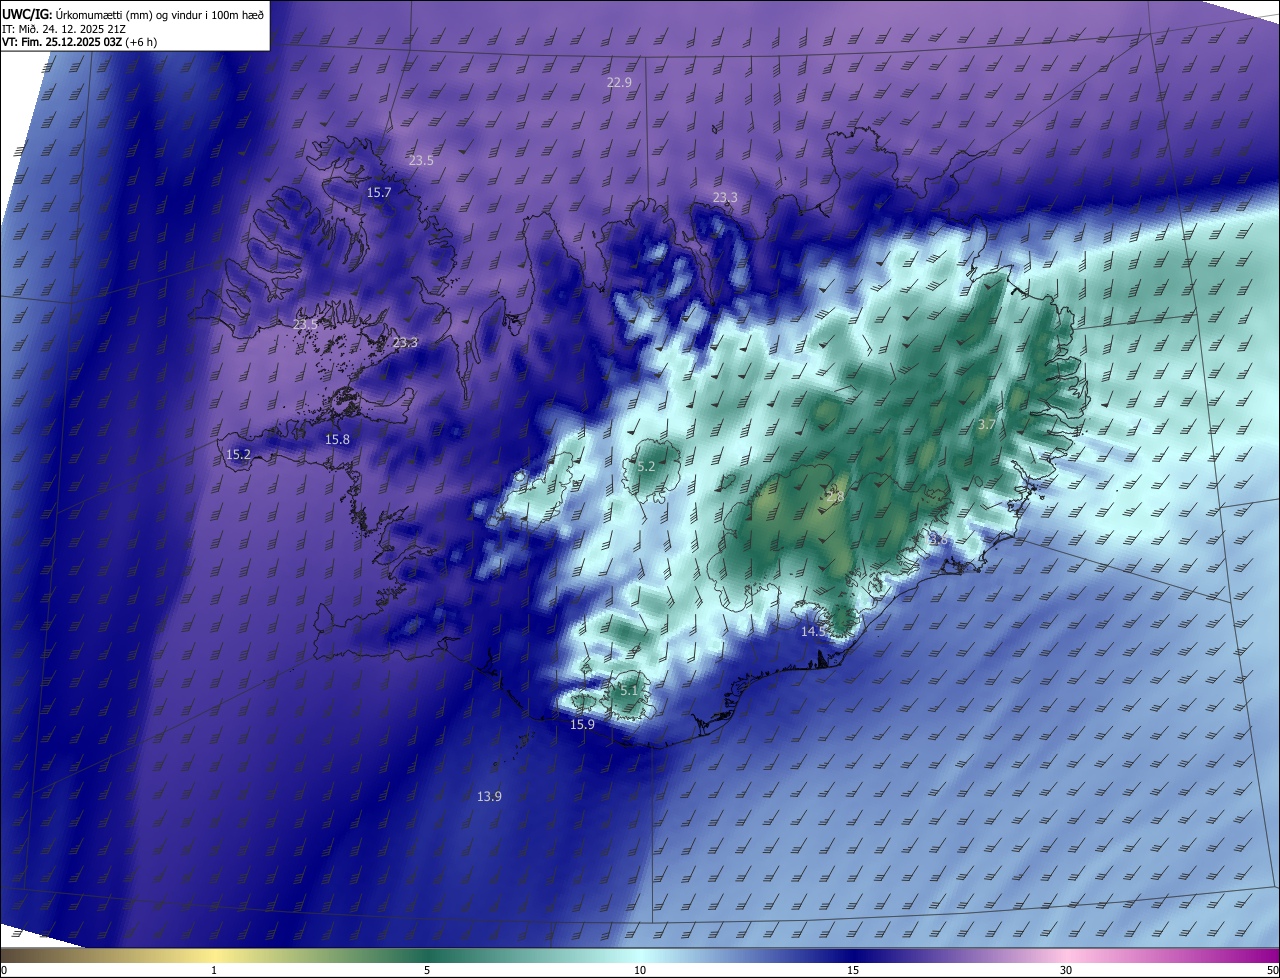This screenshot has width=1280, height=978.
Task: Click the UWC/IG map title line
Action: point(133,13)
